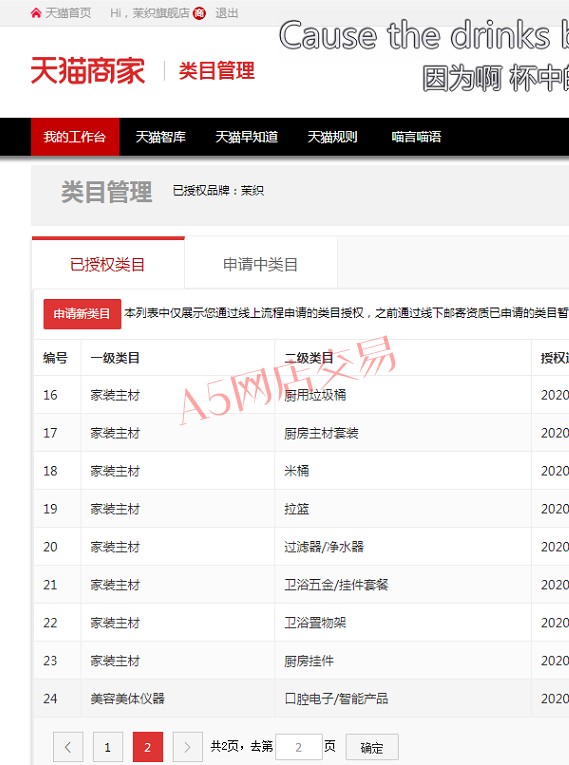Open 天猫智库 in the nav bar
This screenshot has width=569, height=765.
161,137
